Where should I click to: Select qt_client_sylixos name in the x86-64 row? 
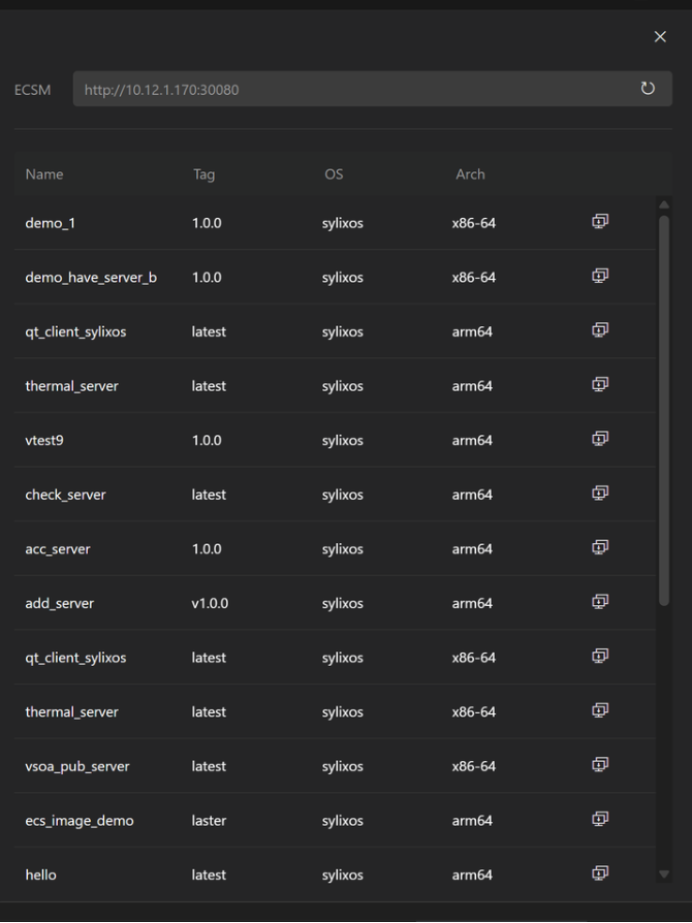tap(75, 658)
